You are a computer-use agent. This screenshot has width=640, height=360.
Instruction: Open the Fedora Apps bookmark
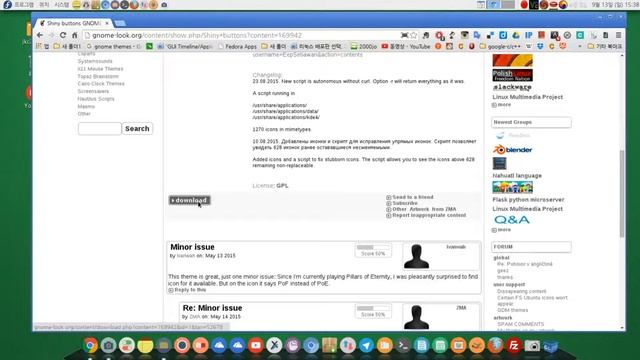click(237, 47)
